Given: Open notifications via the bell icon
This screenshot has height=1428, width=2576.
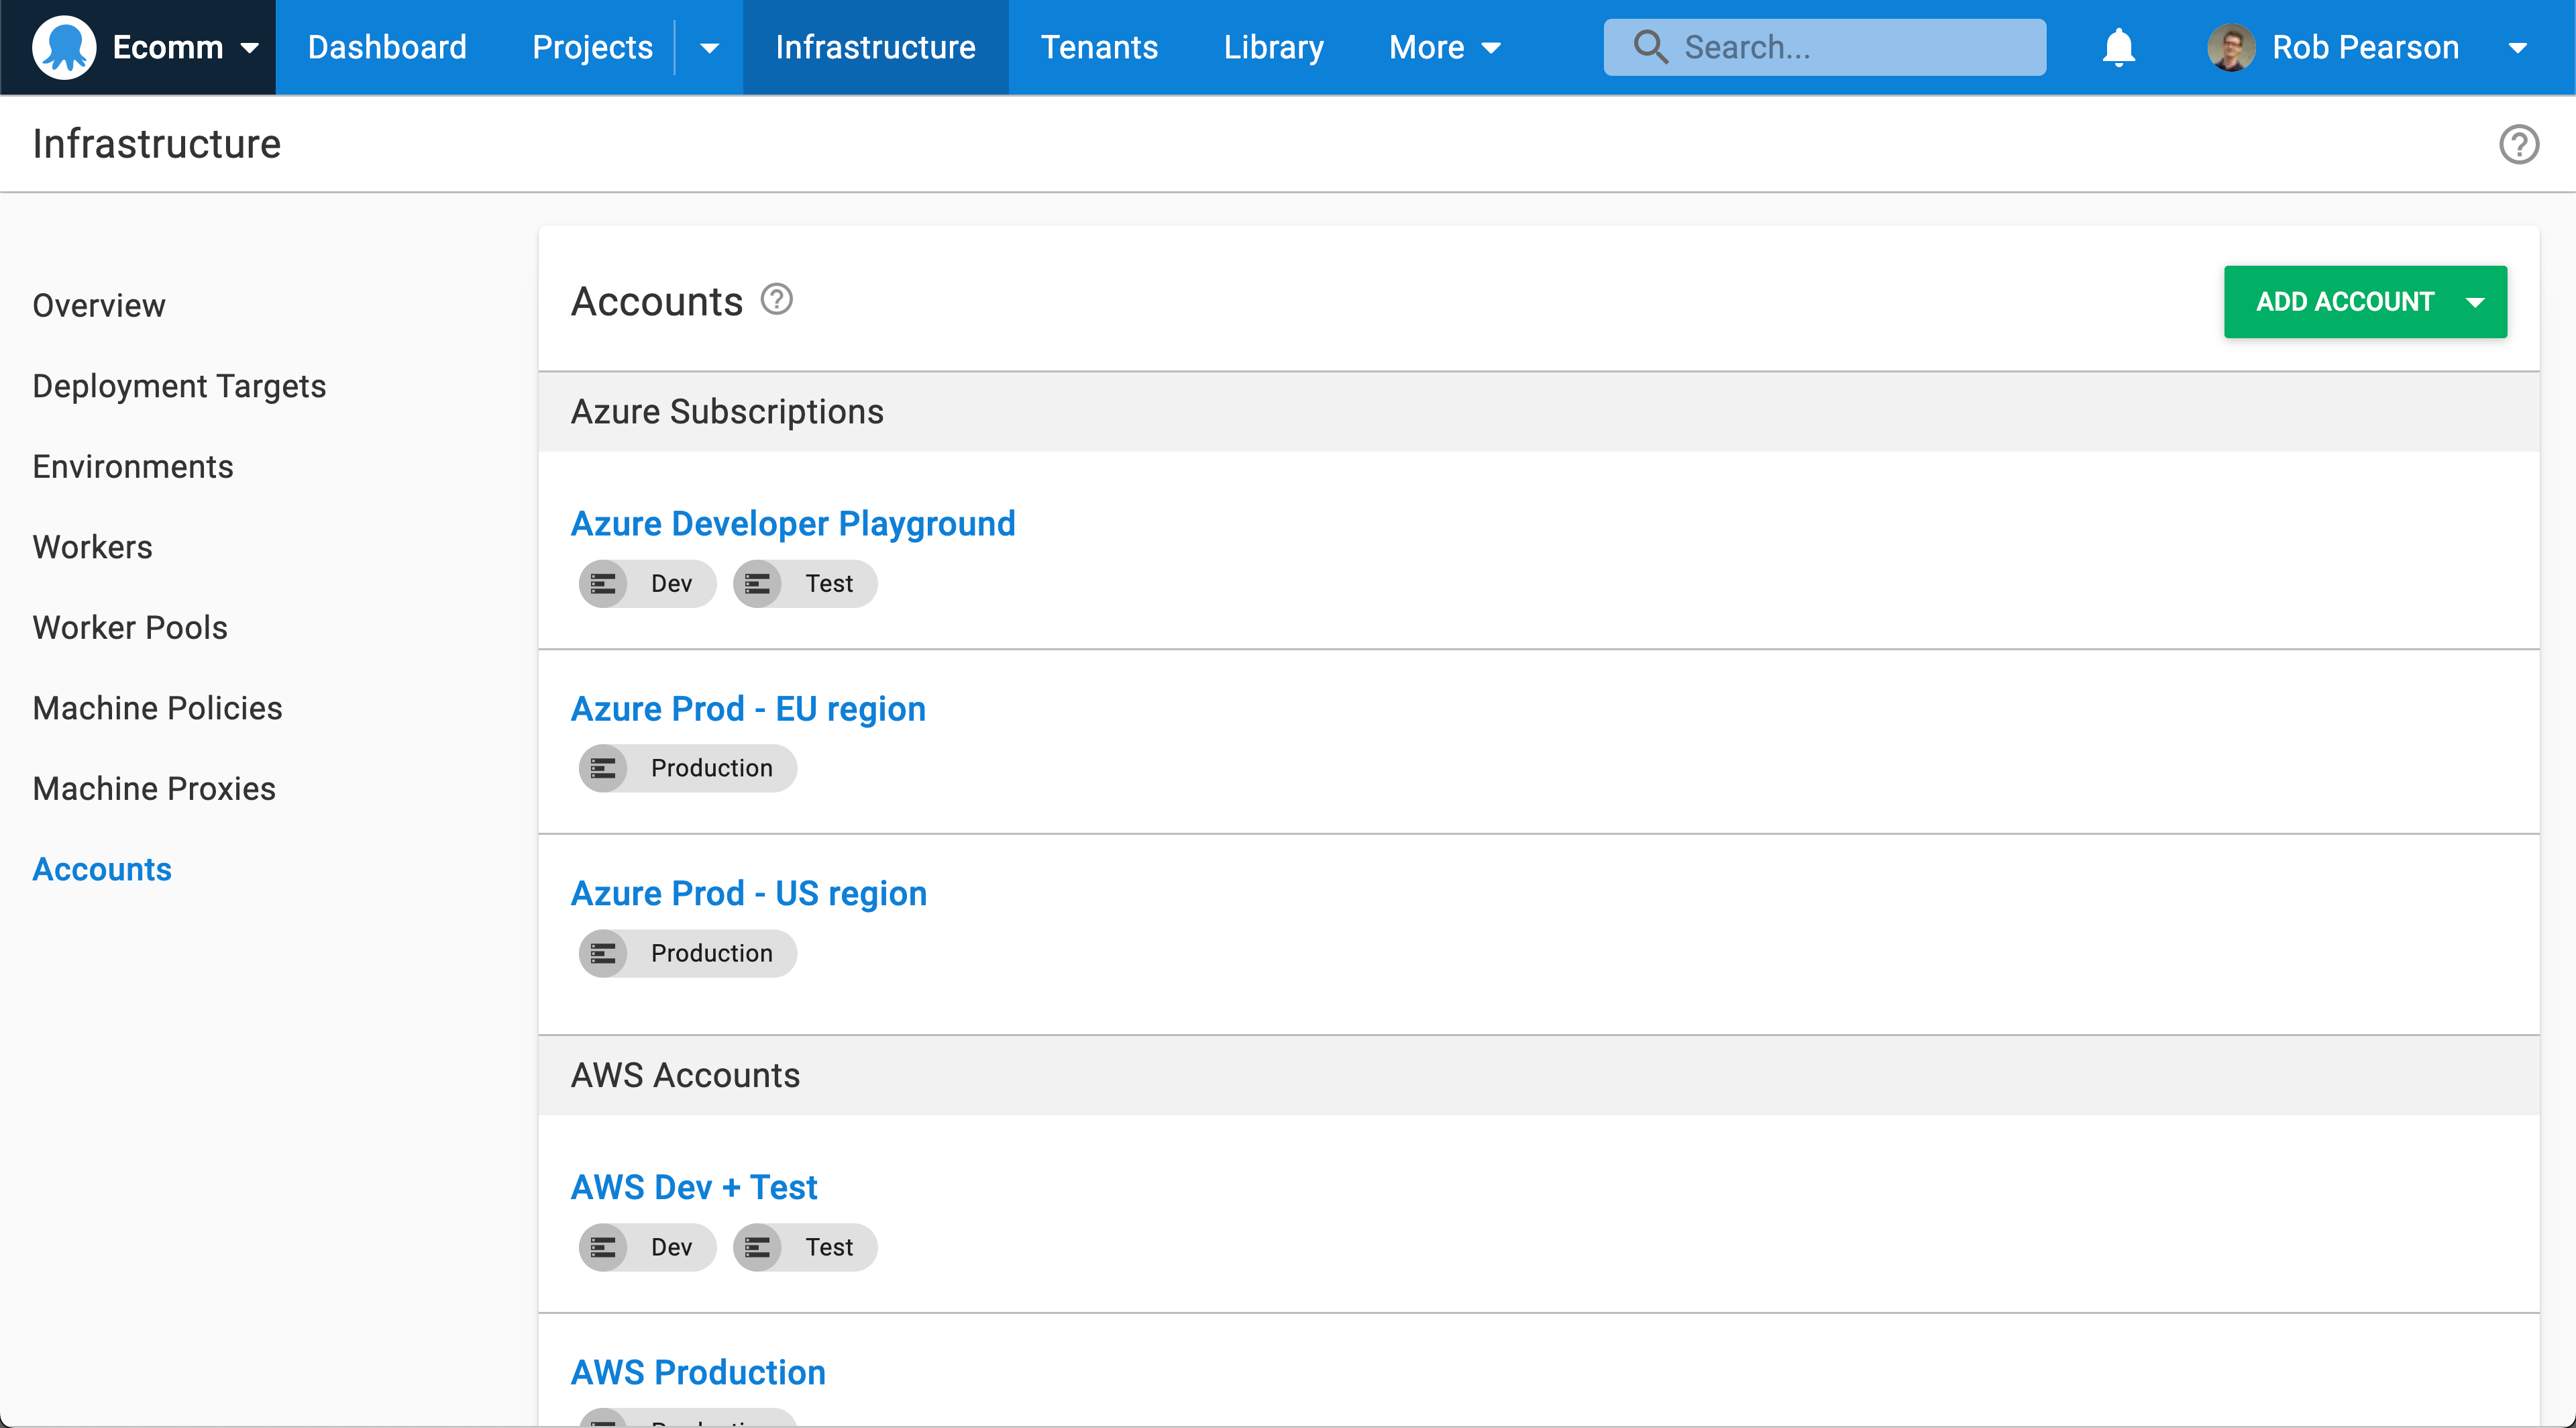Looking at the screenshot, I should pos(2118,46).
